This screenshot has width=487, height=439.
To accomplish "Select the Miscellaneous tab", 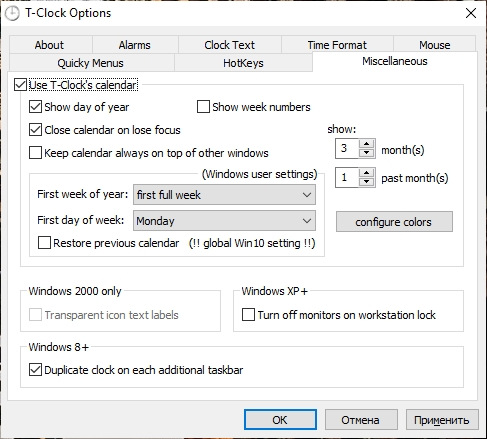I will 395,61.
